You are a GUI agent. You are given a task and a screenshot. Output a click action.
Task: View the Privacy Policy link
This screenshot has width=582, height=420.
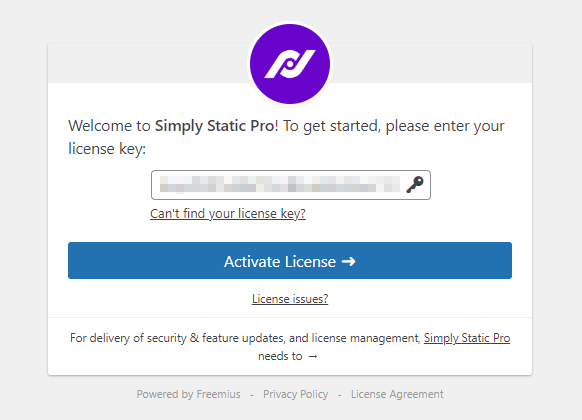[295, 394]
